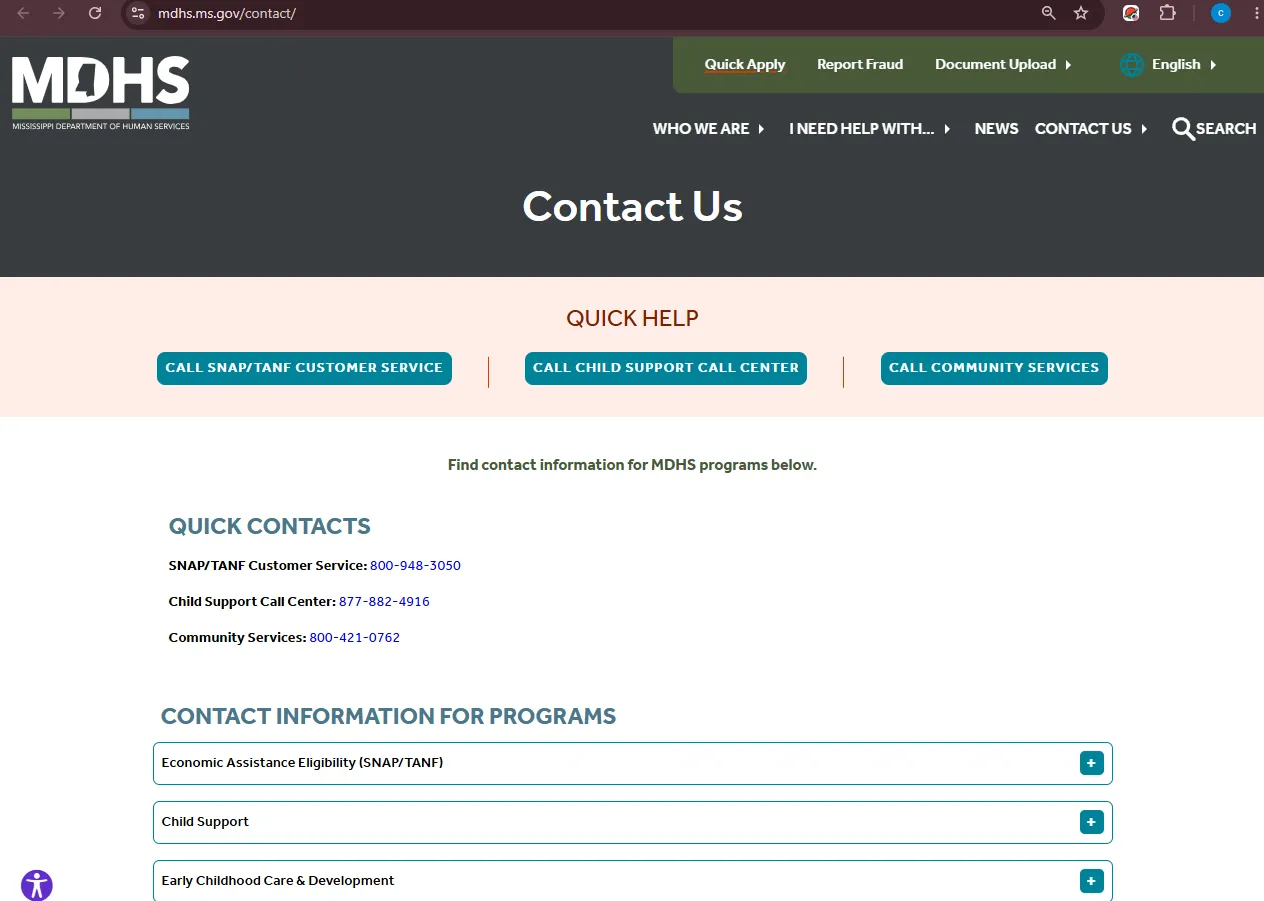Image resolution: width=1264 pixels, height=901 pixels.
Task: Open the browser zoom magnifier icon
Action: [x=1048, y=13]
